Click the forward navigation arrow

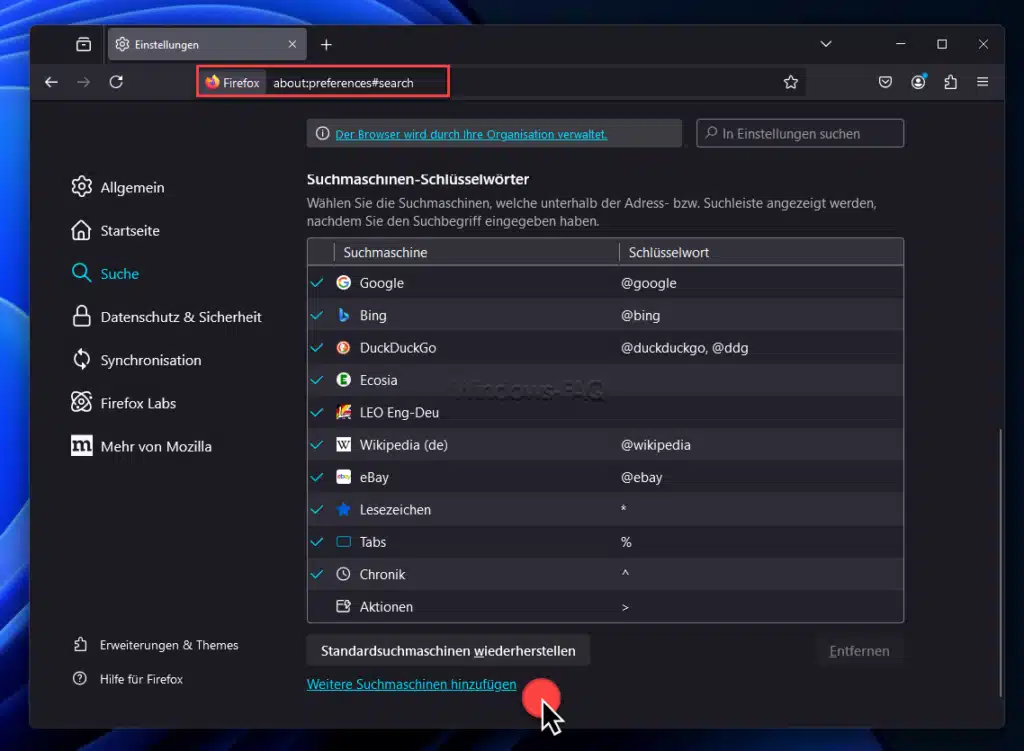84,82
